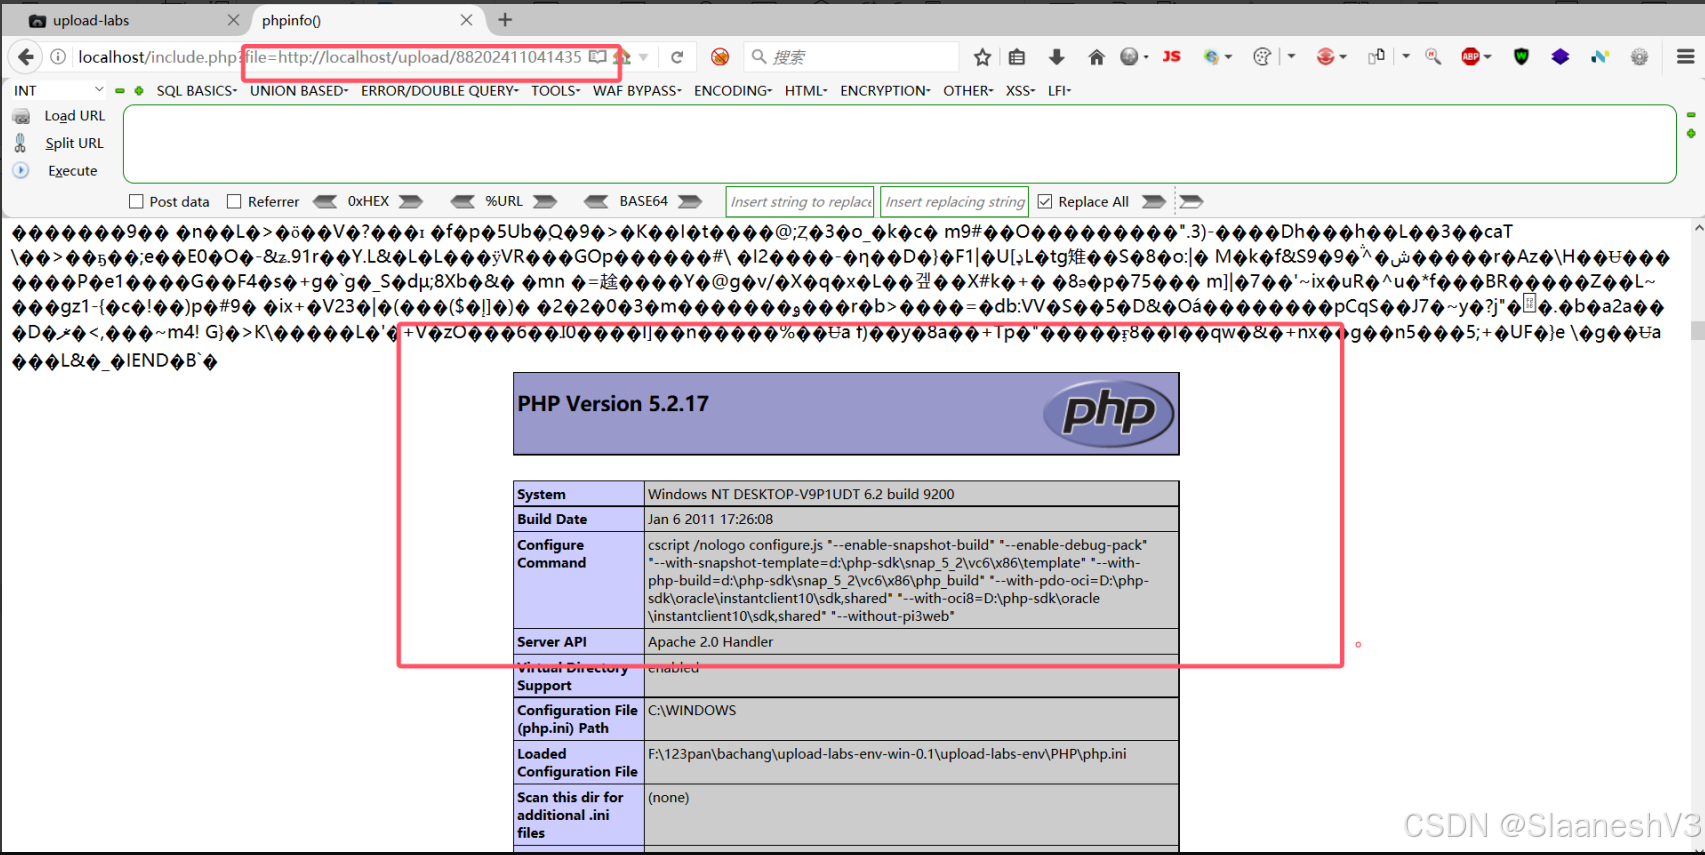The height and width of the screenshot is (855, 1705).
Task: Click the green shield extension icon
Action: (x=1521, y=57)
